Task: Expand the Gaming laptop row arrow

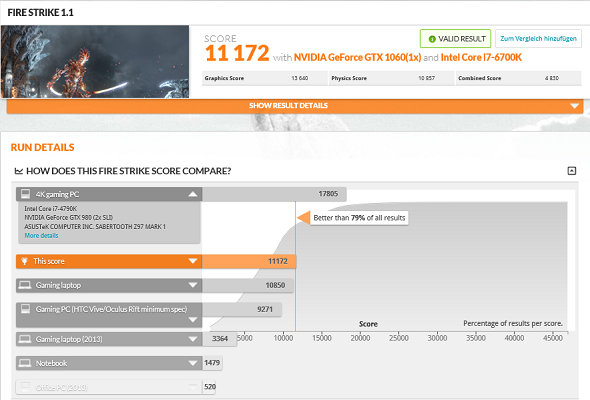Action: [x=193, y=285]
